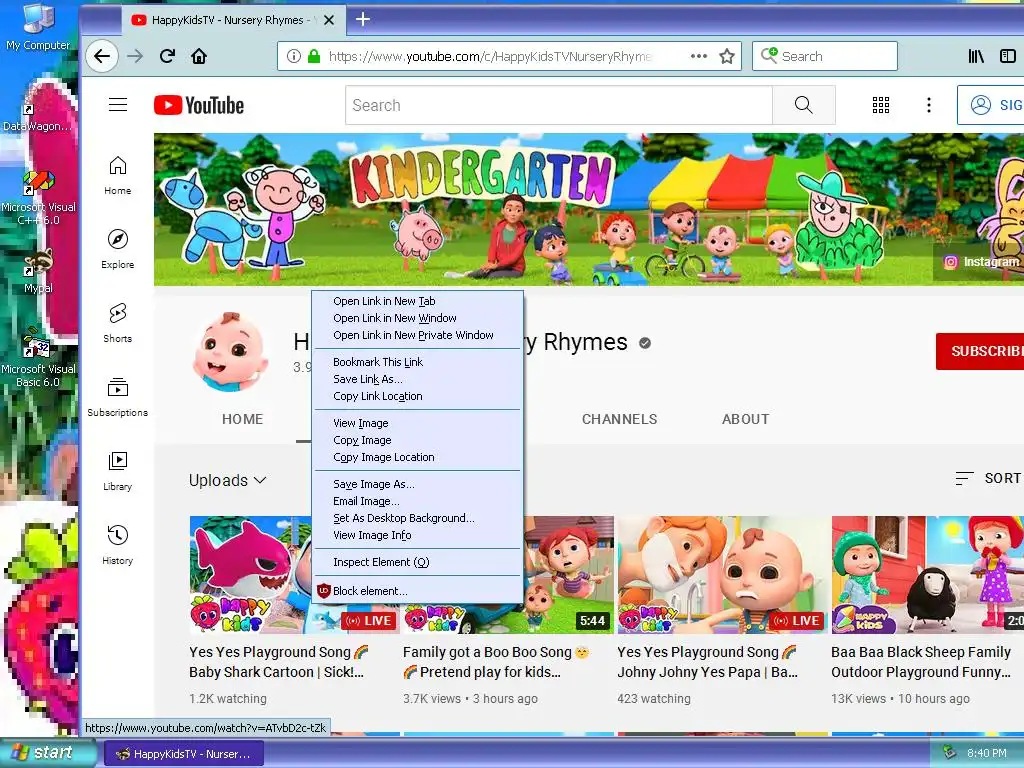Screen dimensions: 1024x768
Task: Open Subscriptions in YouTube sidebar
Action: click(118, 396)
